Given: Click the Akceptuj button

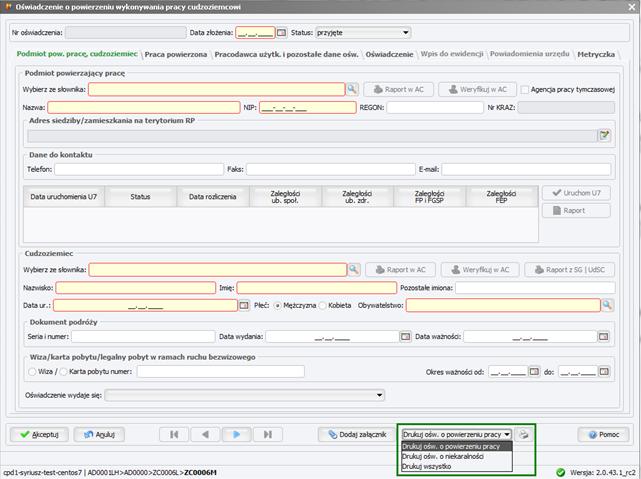Looking at the screenshot, I should coord(39,434).
